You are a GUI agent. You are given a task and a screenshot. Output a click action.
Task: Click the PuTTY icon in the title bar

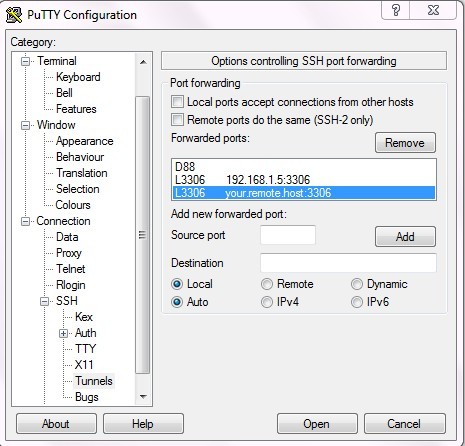pos(14,15)
